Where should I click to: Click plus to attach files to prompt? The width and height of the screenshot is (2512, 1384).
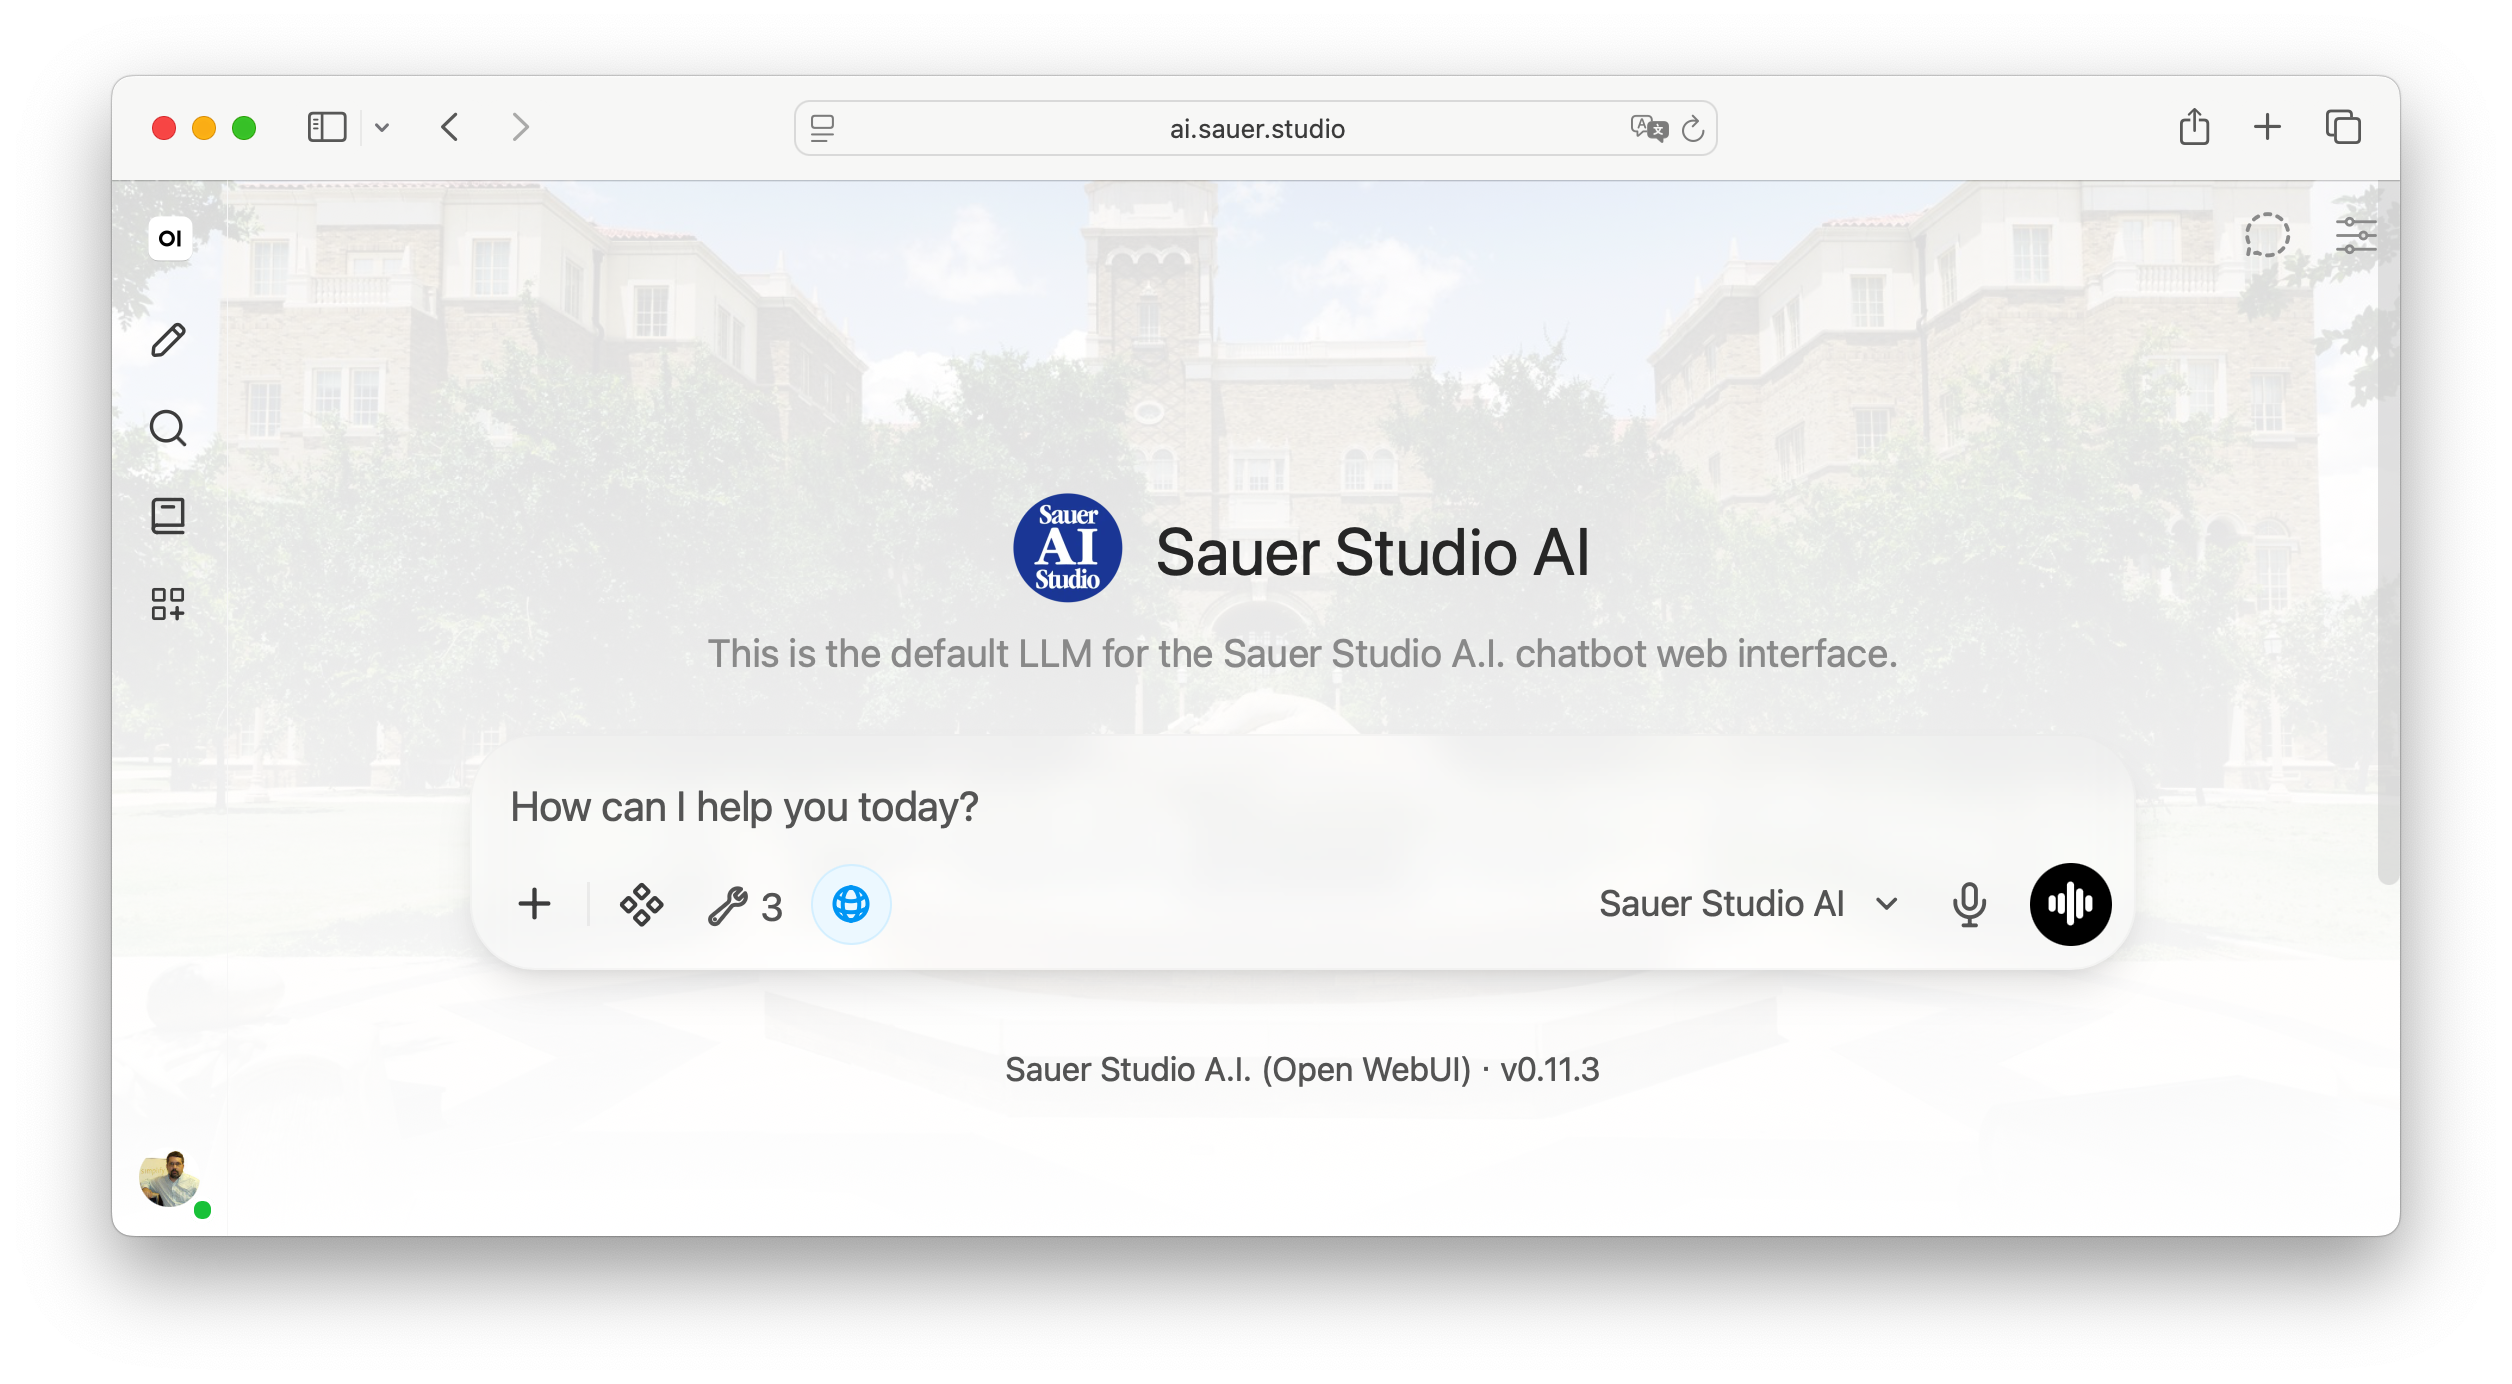pos(535,904)
